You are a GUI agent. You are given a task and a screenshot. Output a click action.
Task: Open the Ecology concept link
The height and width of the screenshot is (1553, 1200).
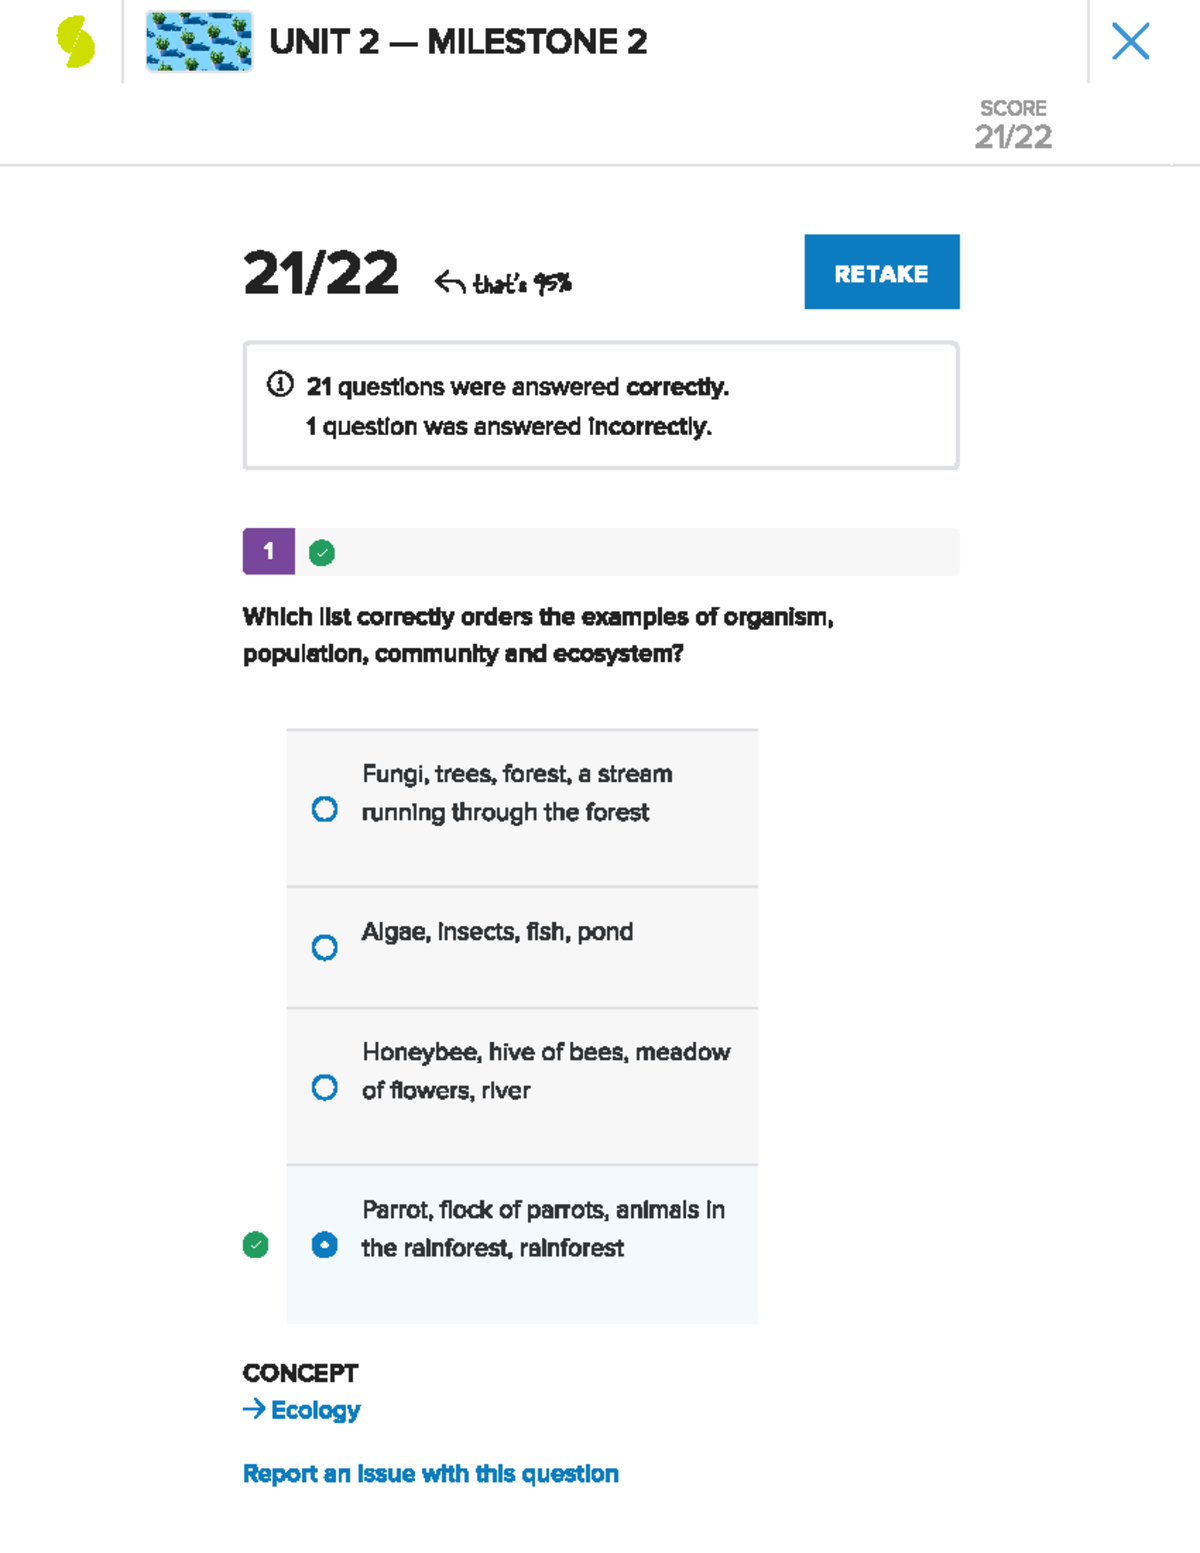pyautogui.click(x=315, y=1410)
